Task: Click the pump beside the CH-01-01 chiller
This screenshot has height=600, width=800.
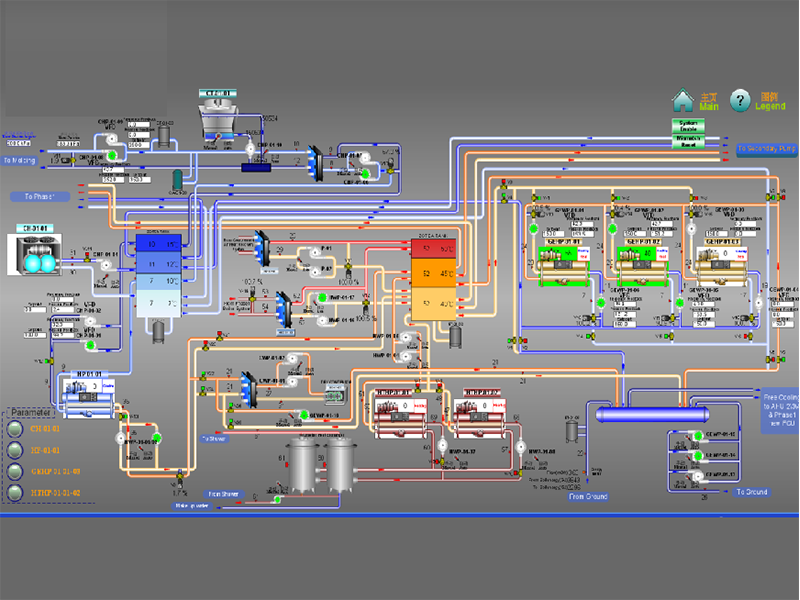Action: [x=106, y=264]
